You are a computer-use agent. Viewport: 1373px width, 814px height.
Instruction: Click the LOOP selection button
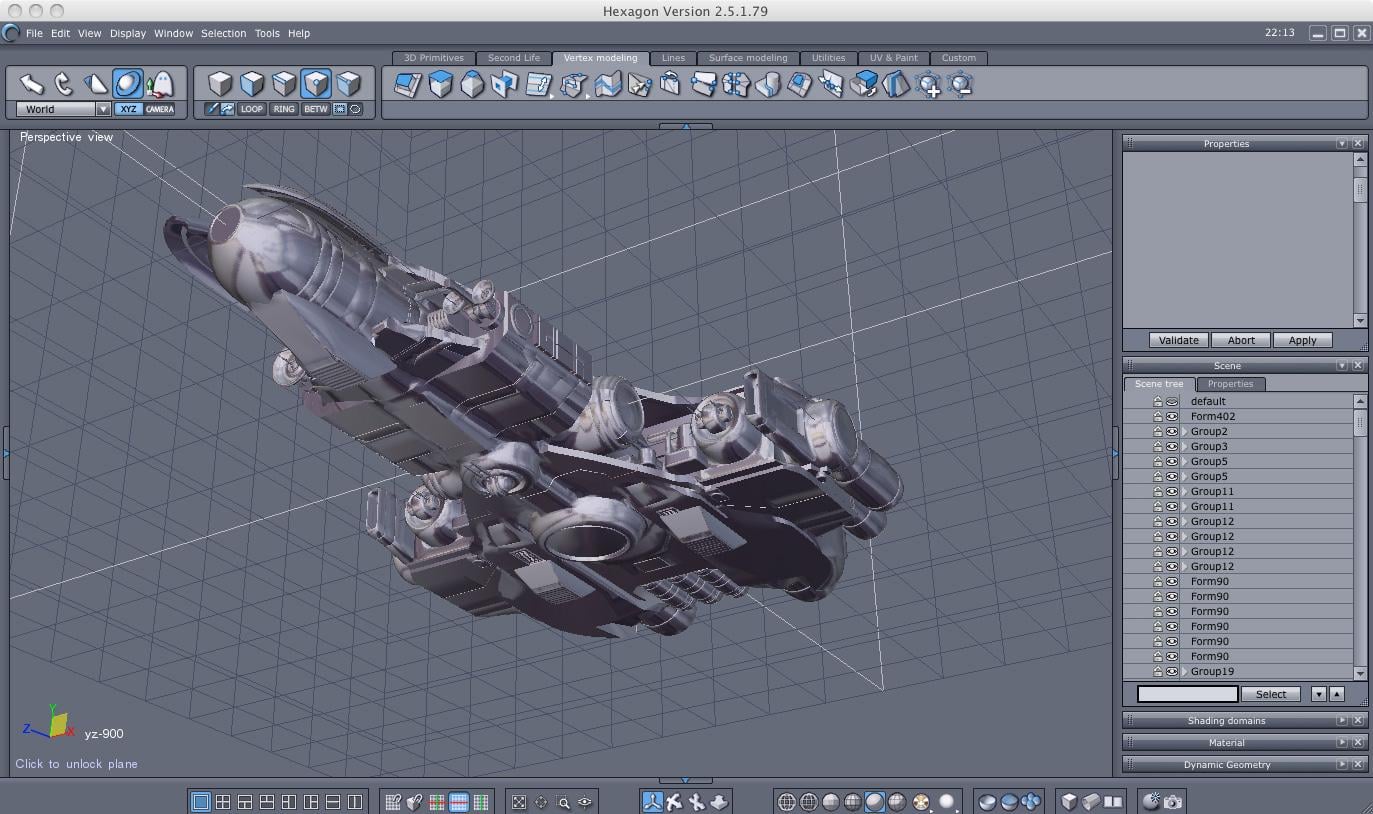252,109
